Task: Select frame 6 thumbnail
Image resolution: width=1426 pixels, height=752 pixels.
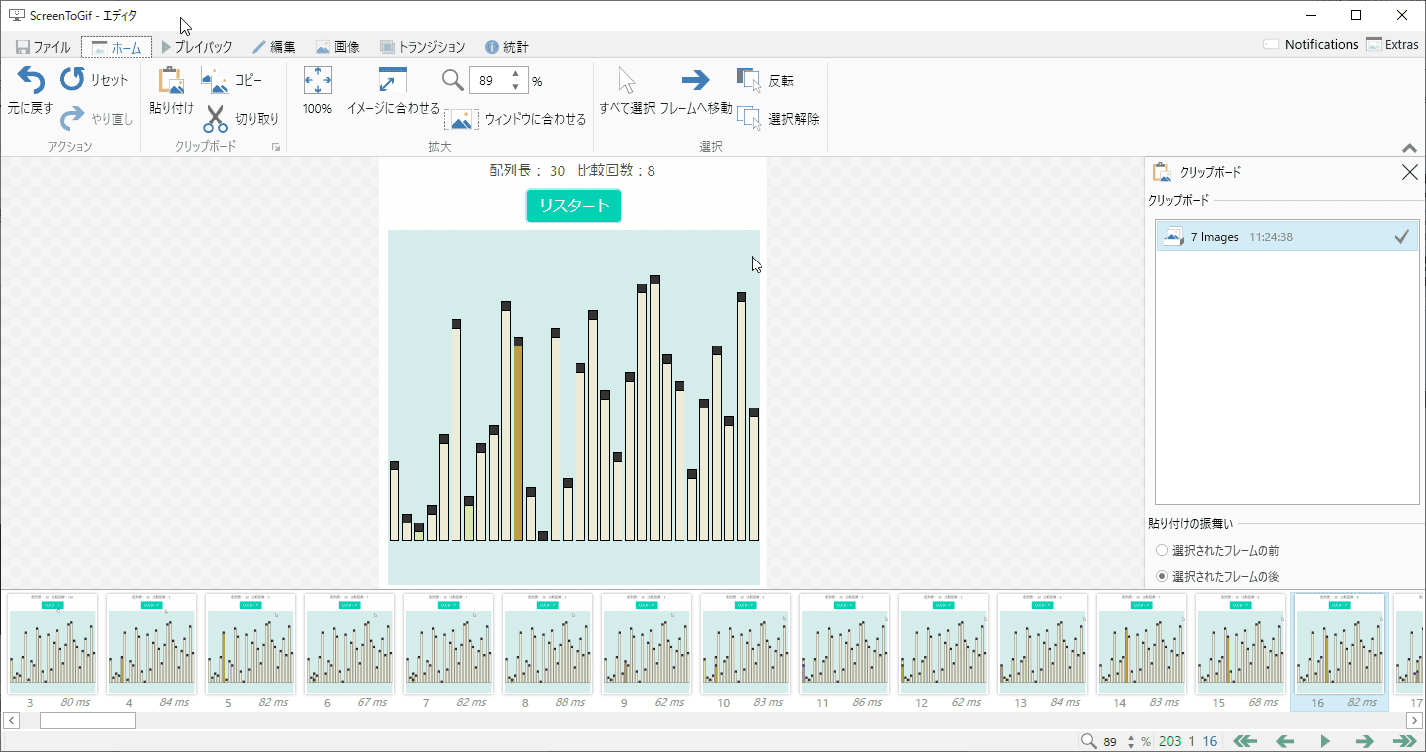Action: tap(349, 644)
